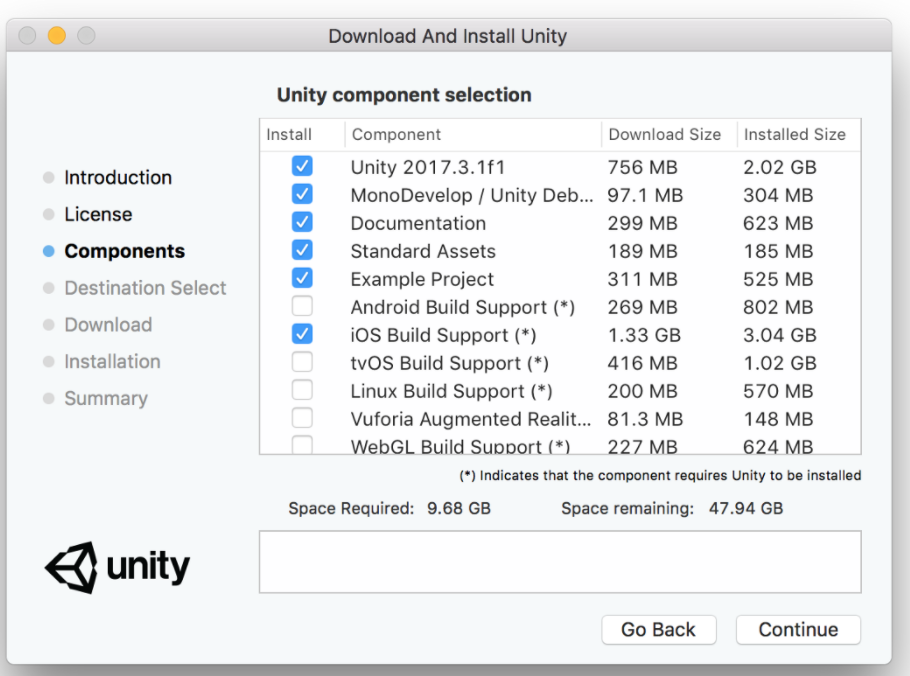The height and width of the screenshot is (676, 910).
Task: Enable Linux Build Support checkbox
Action: tap(302, 390)
